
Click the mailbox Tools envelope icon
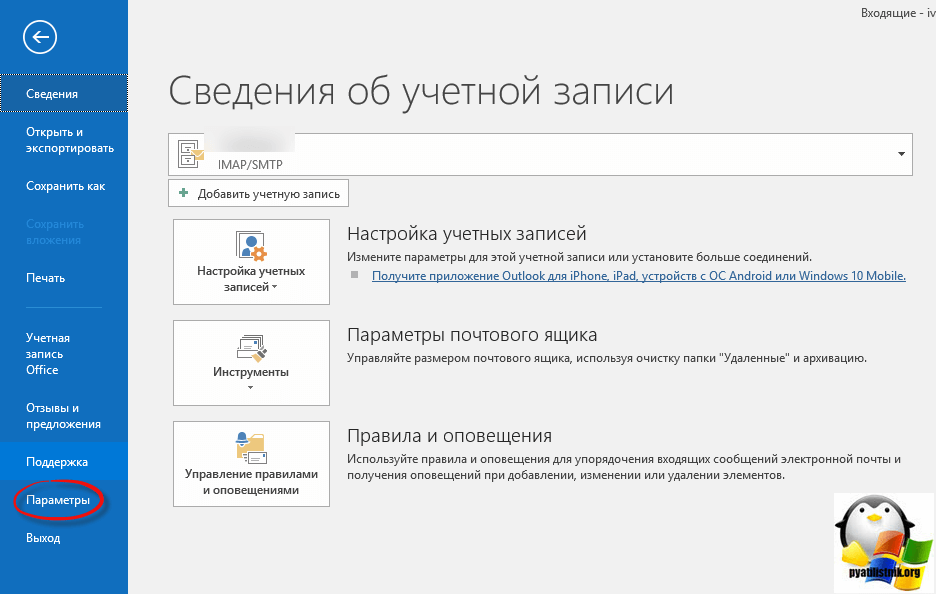(x=250, y=347)
